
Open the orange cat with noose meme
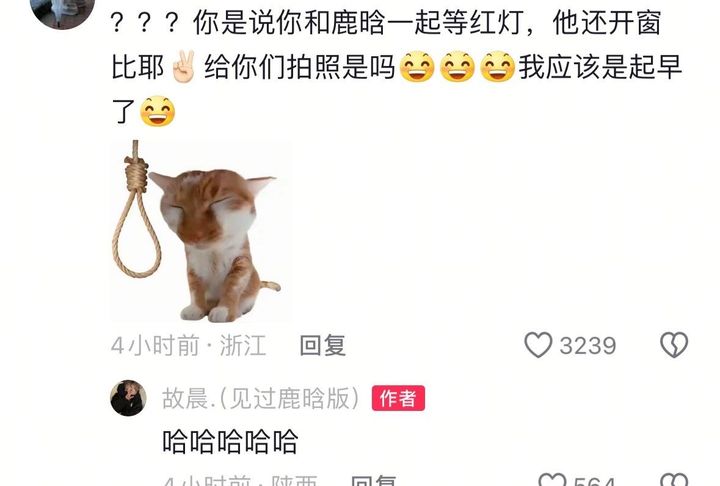[x=201, y=231]
